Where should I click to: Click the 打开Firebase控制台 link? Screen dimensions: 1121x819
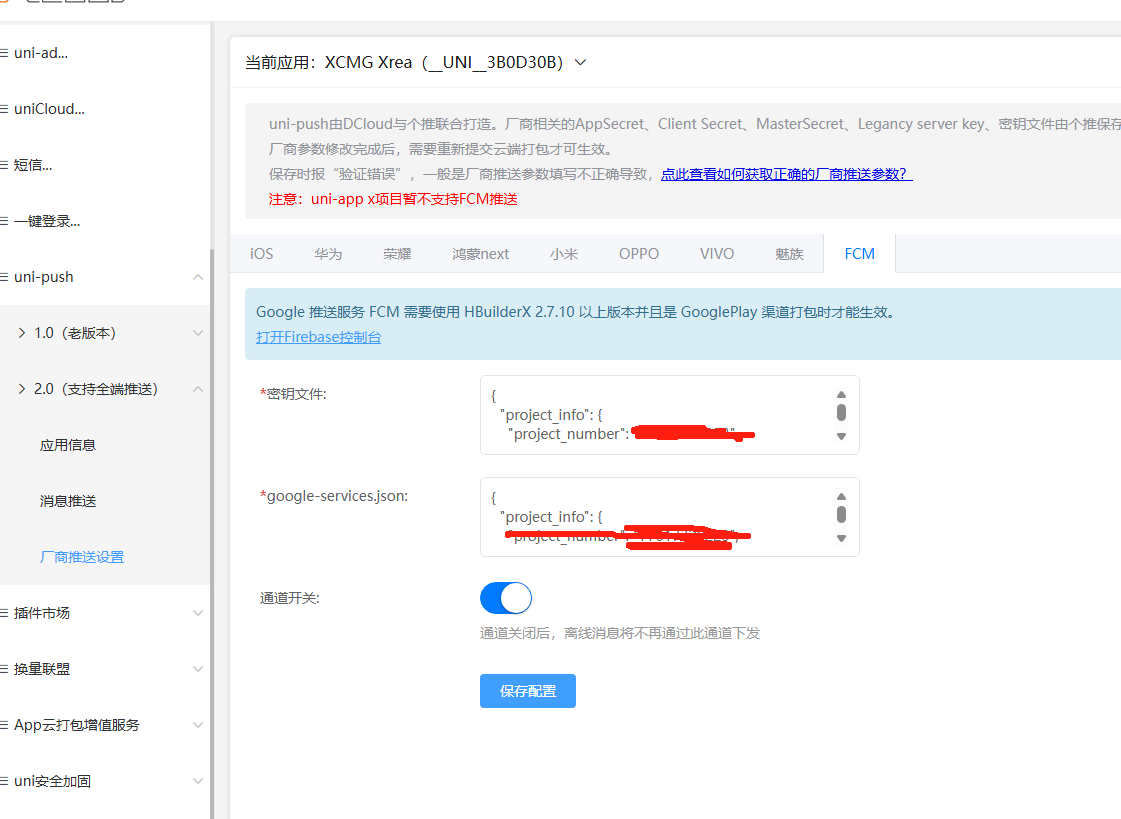pyautogui.click(x=319, y=337)
